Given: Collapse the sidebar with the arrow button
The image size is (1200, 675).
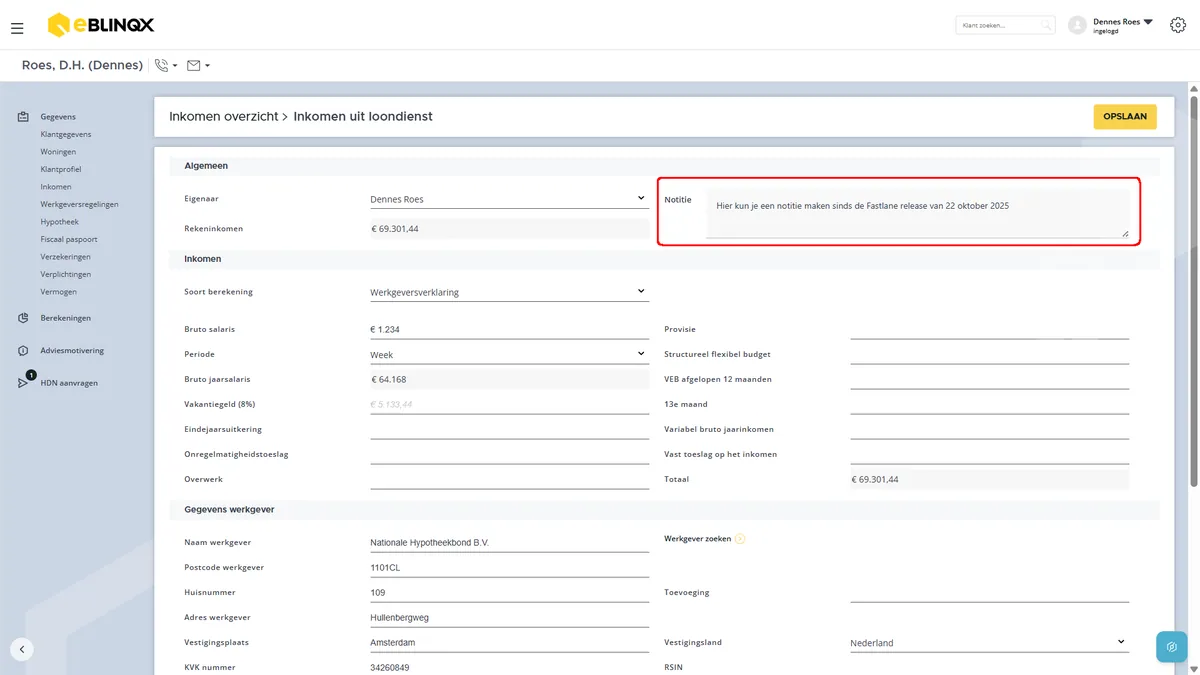Looking at the screenshot, I should [22, 649].
